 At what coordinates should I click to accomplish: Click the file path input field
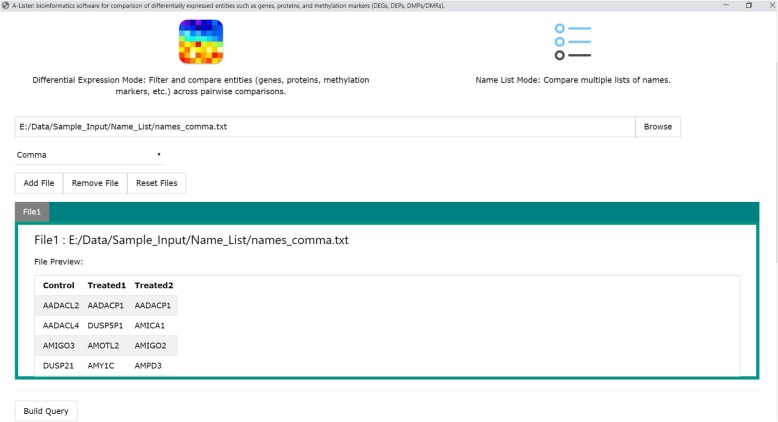[x=325, y=127]
